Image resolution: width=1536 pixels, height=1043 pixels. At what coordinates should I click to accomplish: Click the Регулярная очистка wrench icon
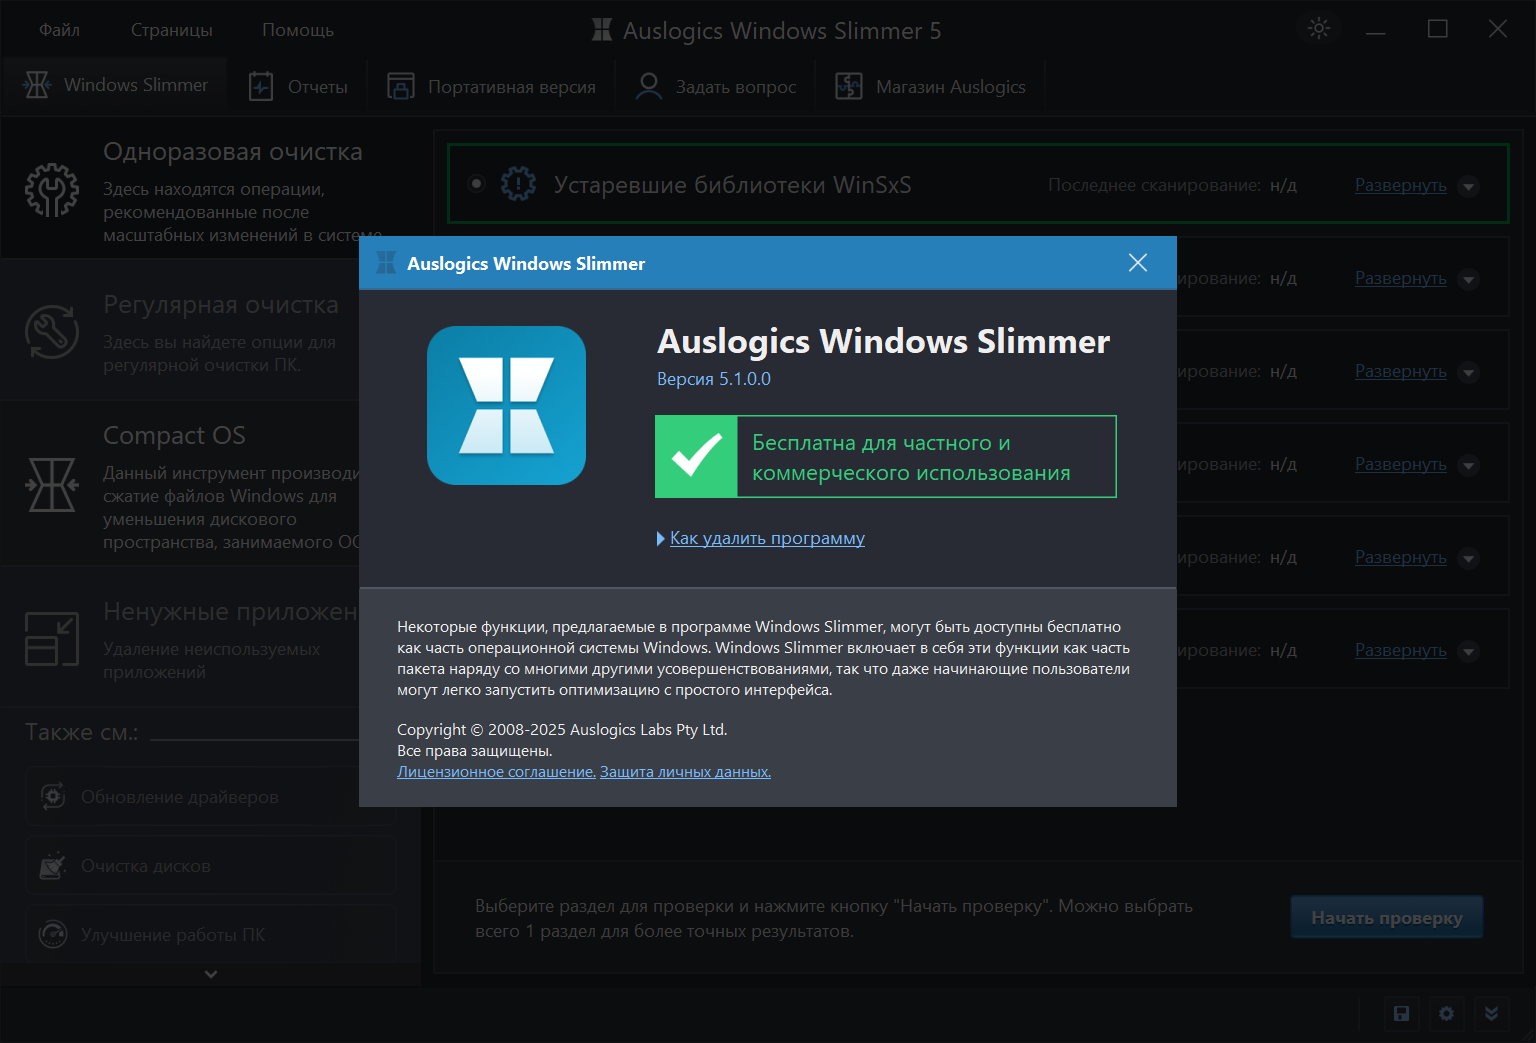click(x=52, y=332)
